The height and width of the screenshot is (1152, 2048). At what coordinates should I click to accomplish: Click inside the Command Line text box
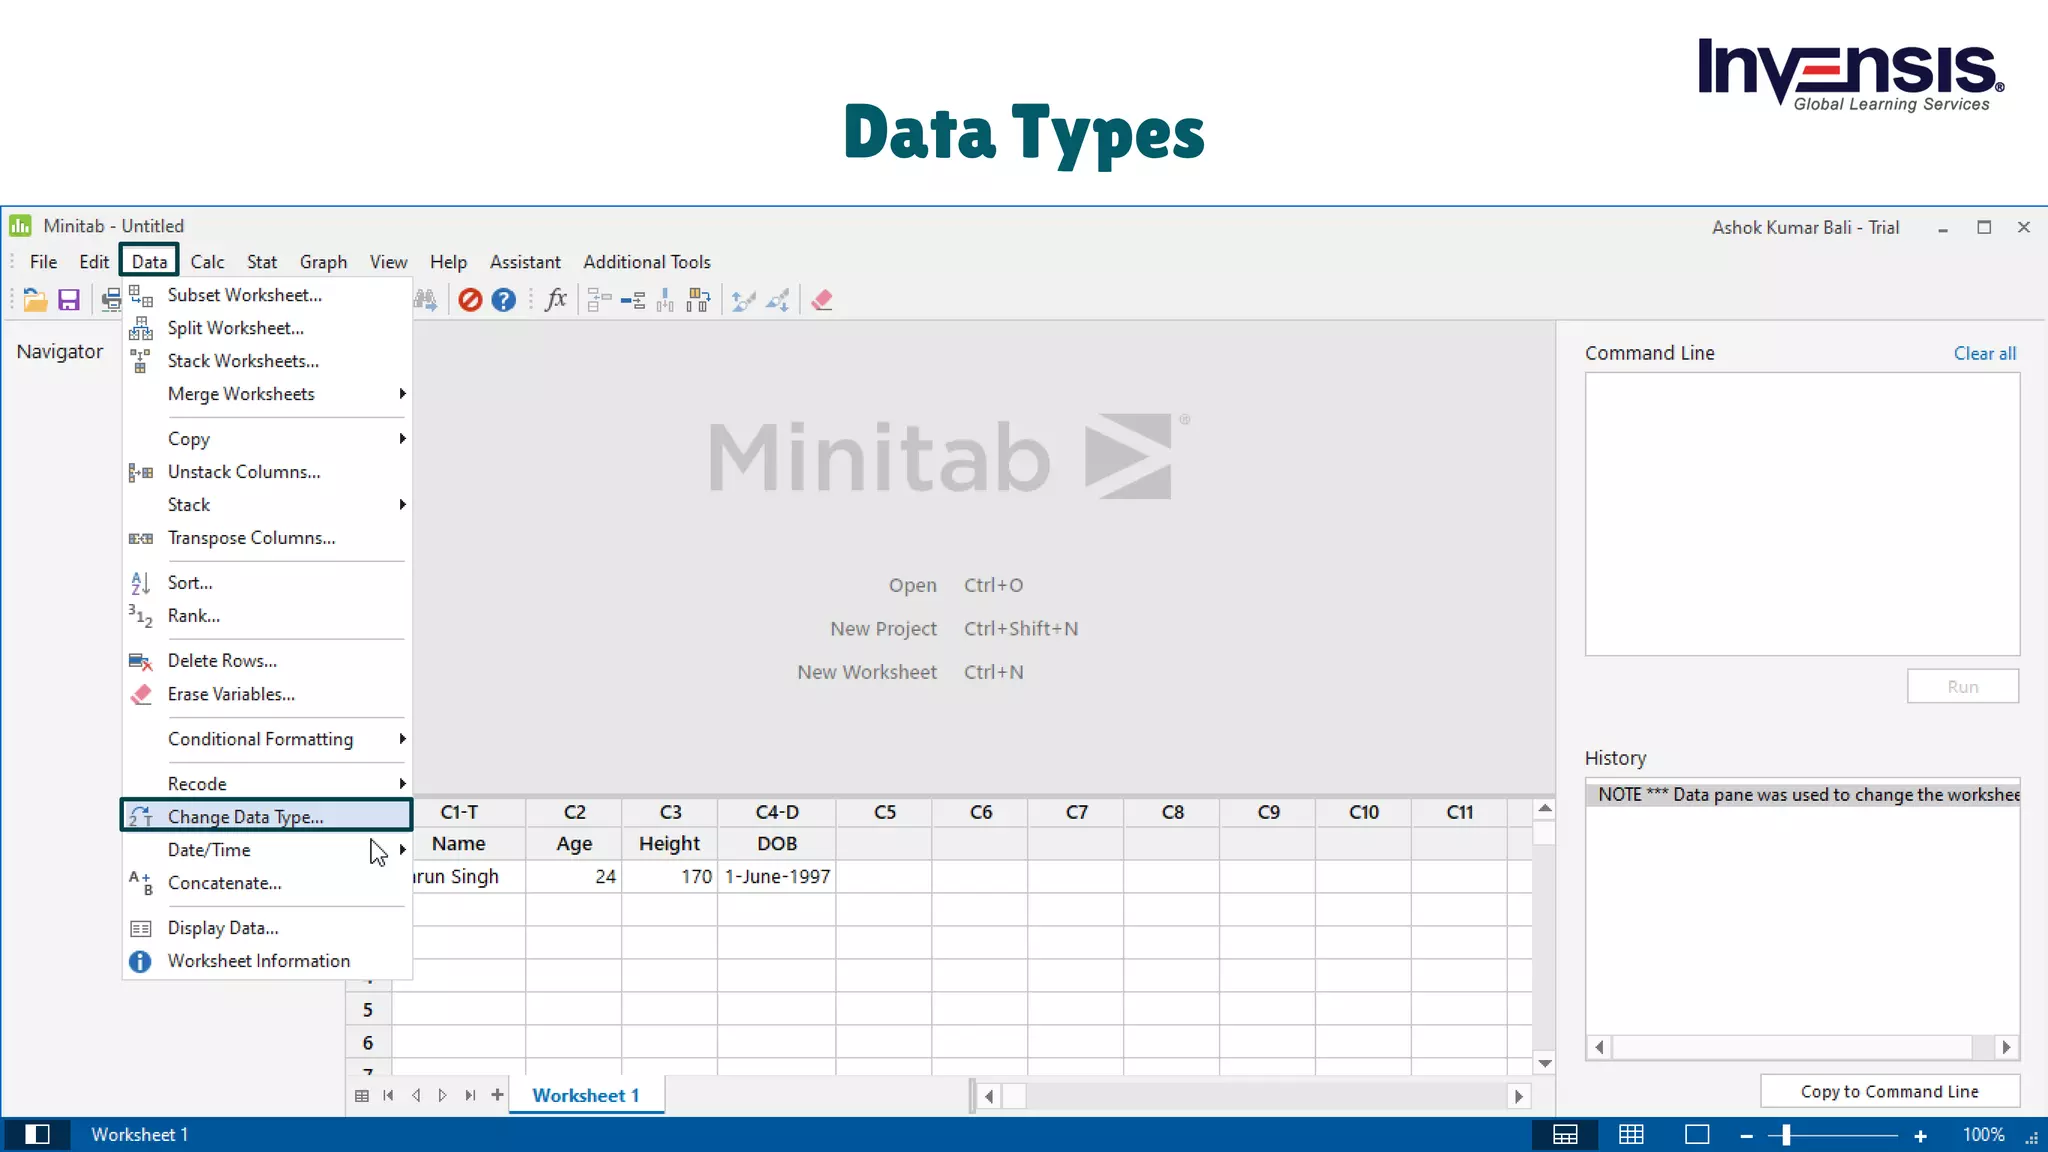[x=1801, y=514]
